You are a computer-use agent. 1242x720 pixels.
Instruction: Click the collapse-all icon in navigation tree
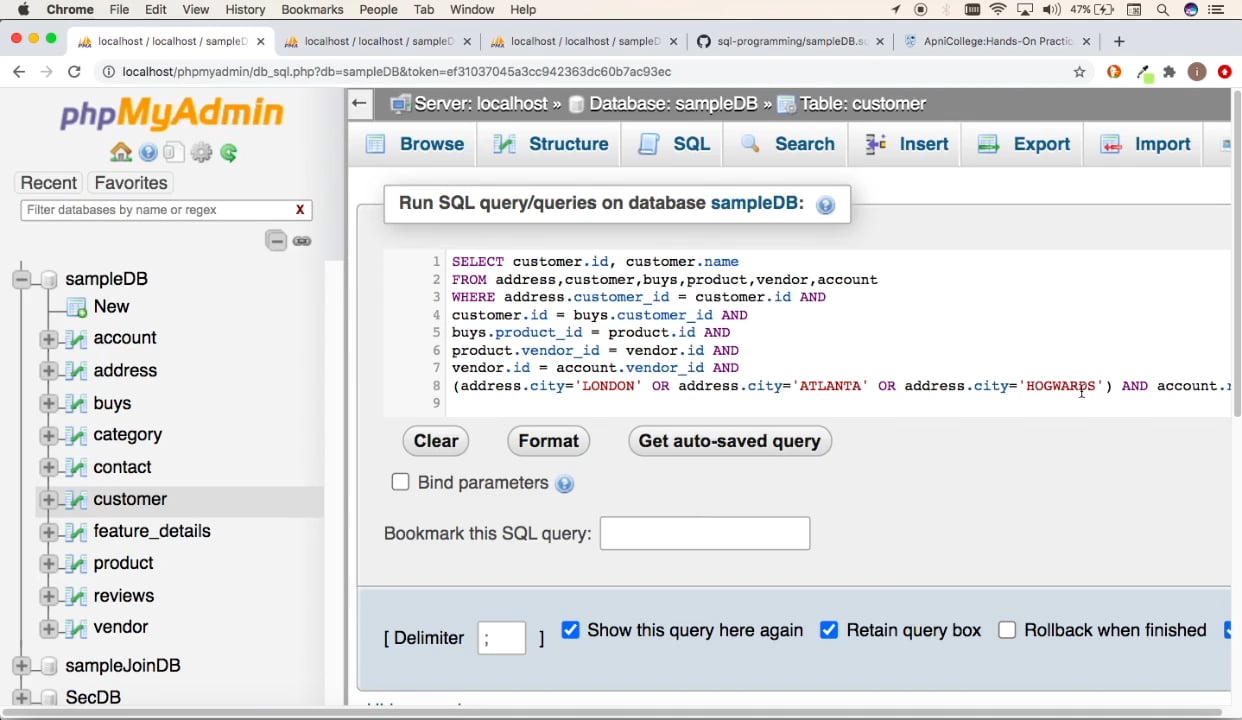276,241
